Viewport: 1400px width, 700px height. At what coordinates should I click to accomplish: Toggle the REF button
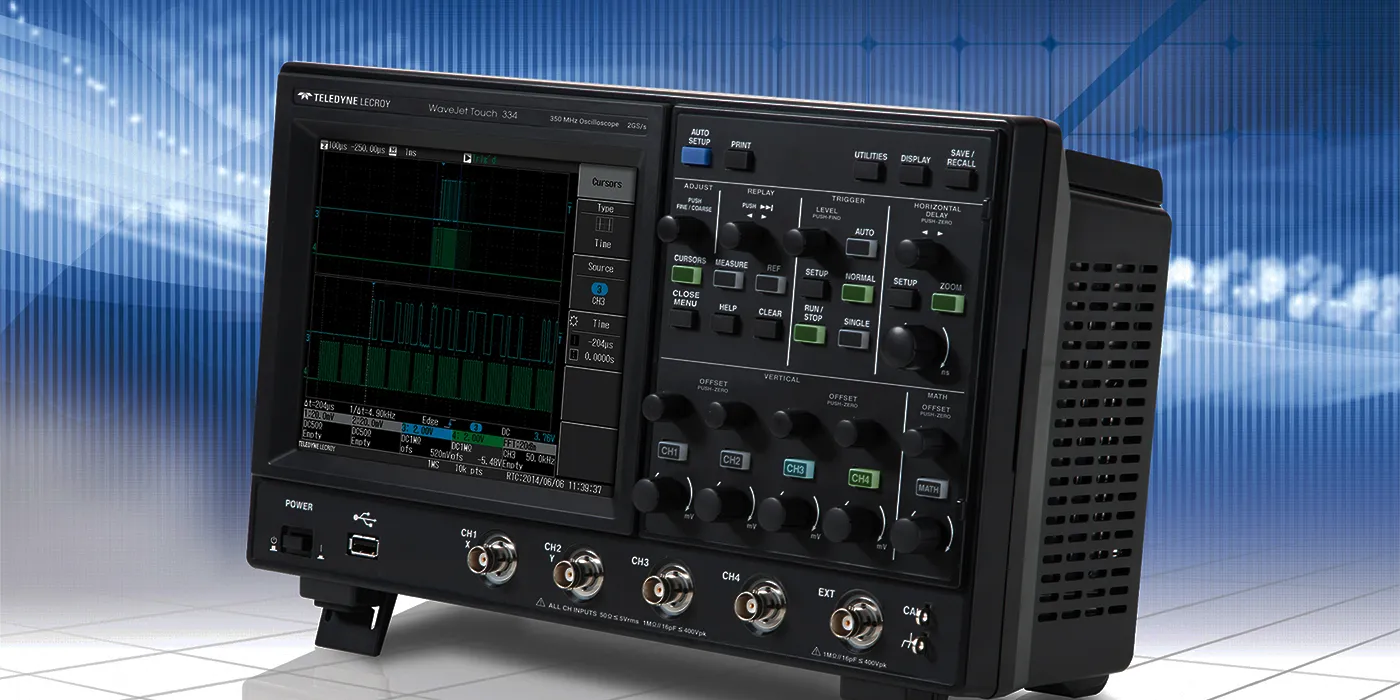coord(770,283)
